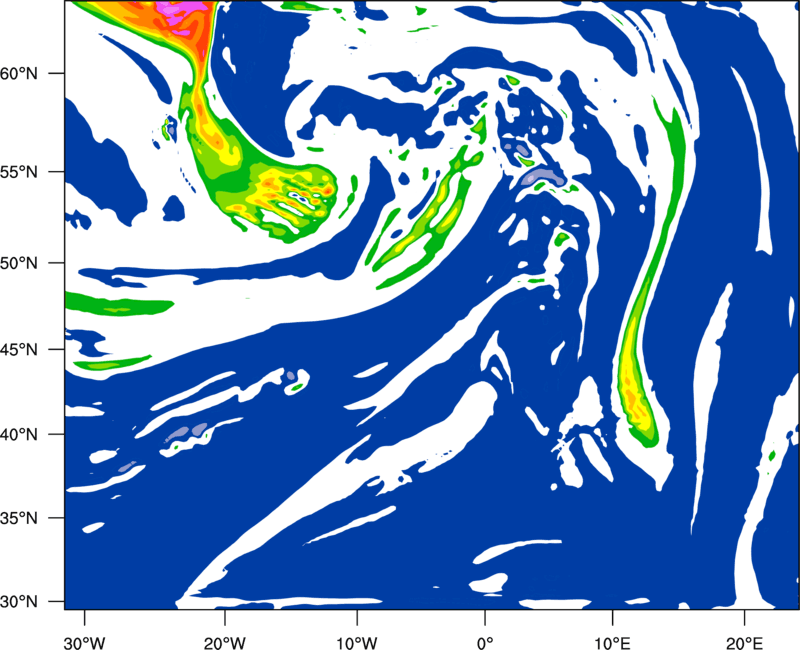Click the 10°W longitude label
Image resolution: width=800 pixels, height=650 pixels.
coord(357,643)
